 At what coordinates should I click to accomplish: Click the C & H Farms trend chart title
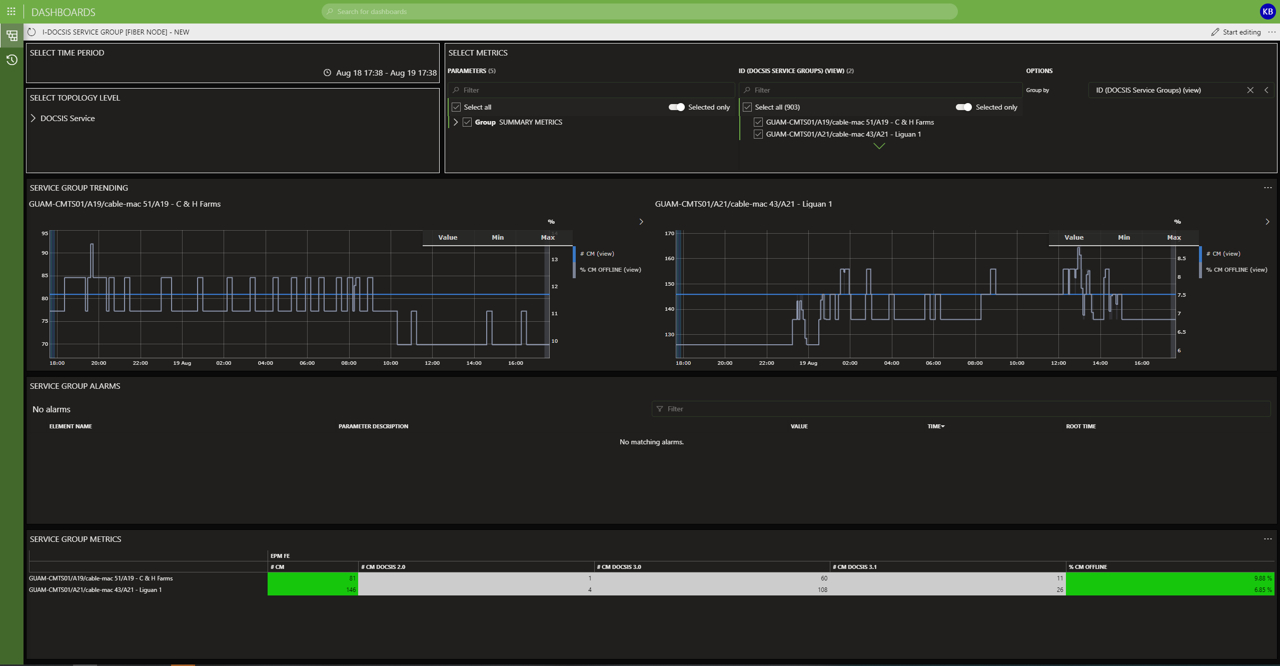[x=125, y=204]
